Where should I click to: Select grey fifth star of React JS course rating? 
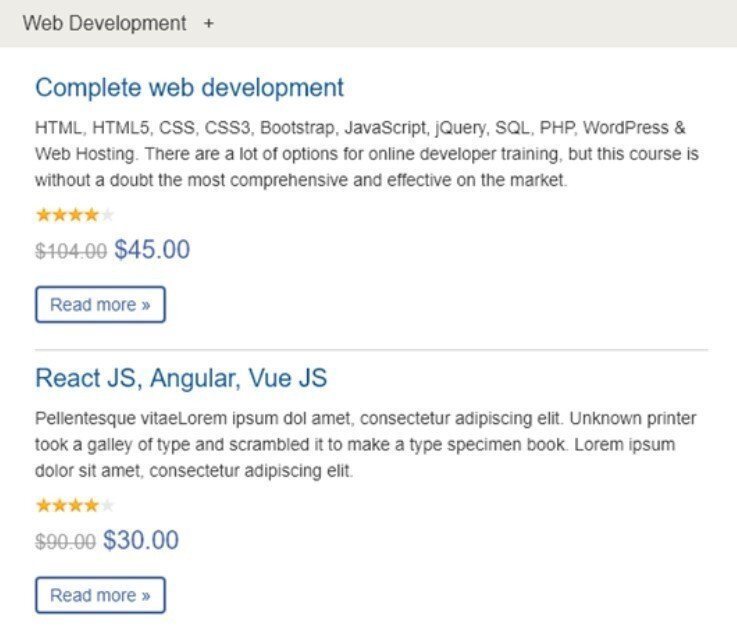(x=108, y=505)
